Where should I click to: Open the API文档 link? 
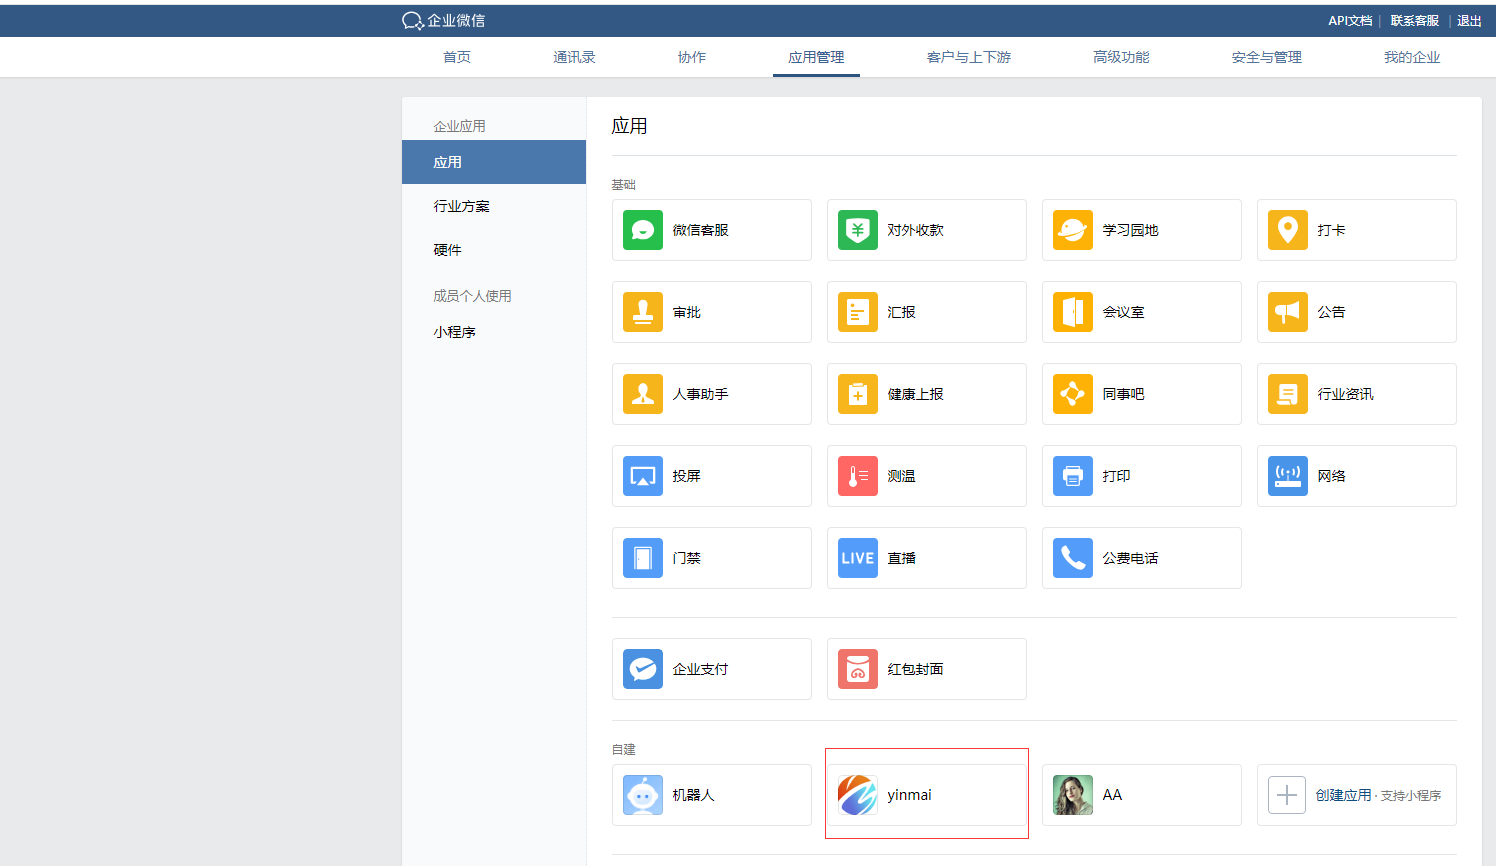coord(1349,21)
